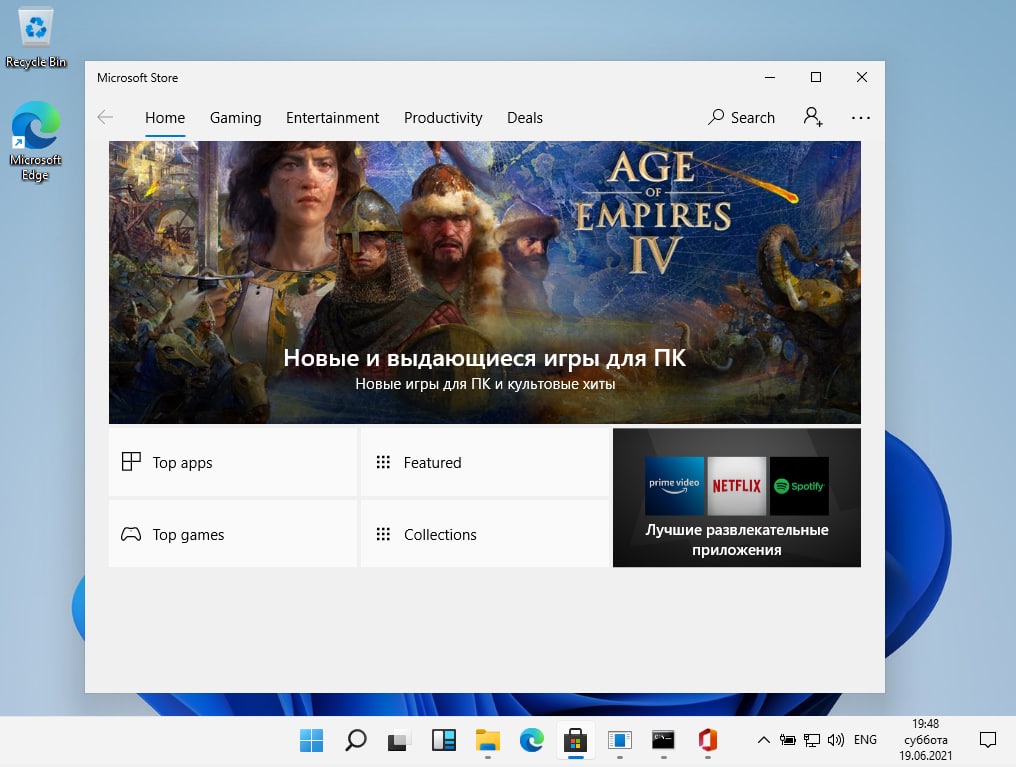This screenshot has height=767, width=1016.
Task: Open the entertainment apps promo tile
Action: click(x=737, y=498)
